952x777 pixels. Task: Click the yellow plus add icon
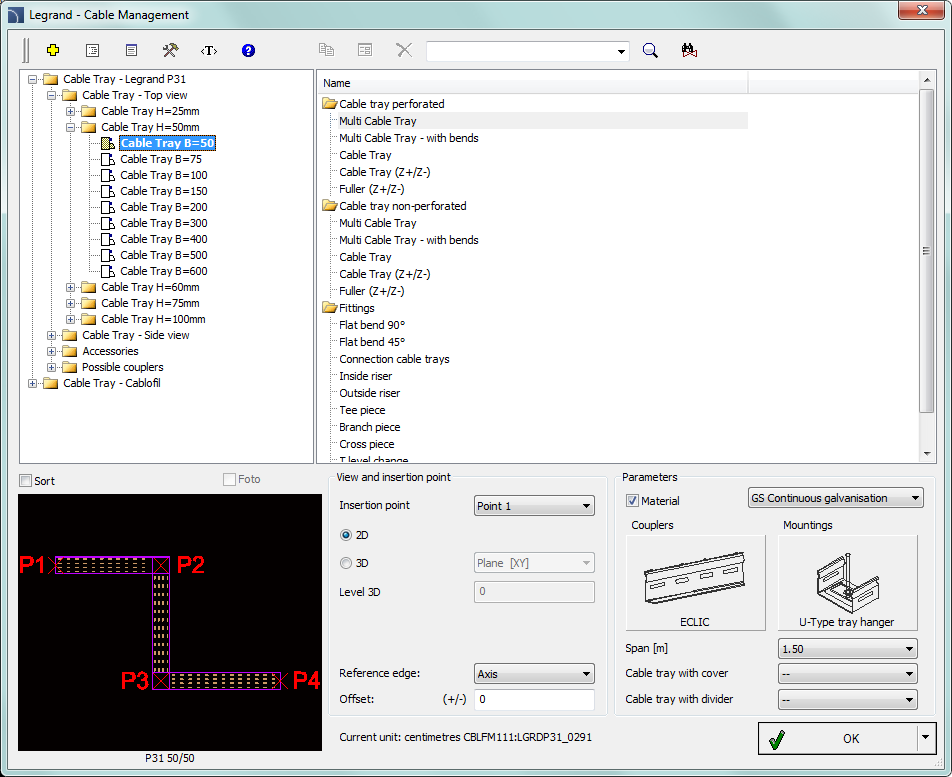[53, 50]
